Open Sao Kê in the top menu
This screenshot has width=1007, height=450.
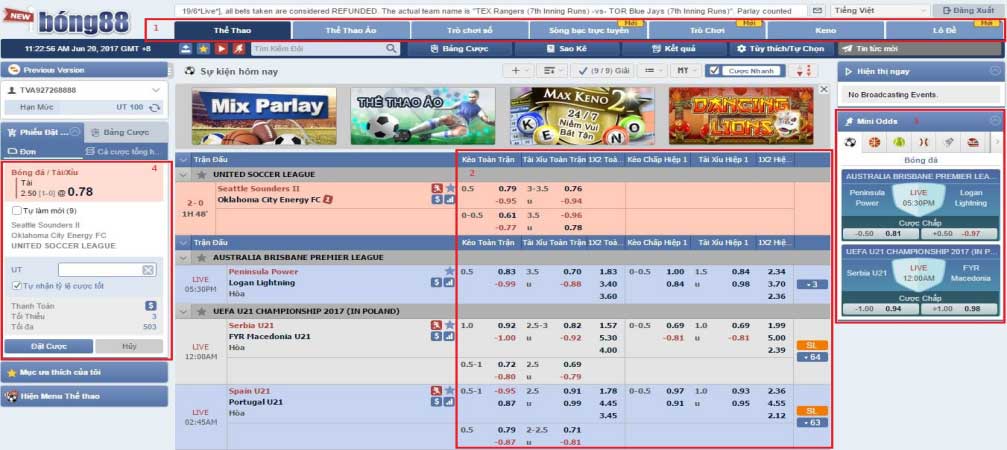pos(568,49)
